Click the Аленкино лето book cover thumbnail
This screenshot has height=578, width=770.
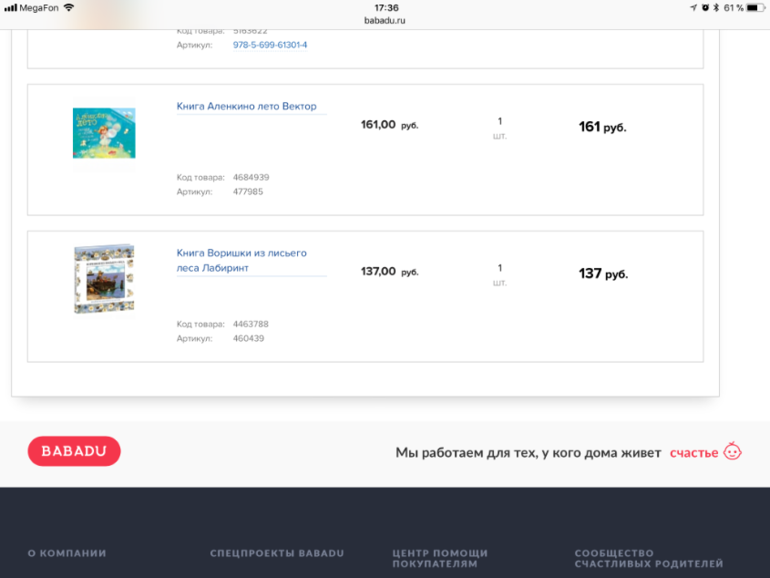coord(104,133)
